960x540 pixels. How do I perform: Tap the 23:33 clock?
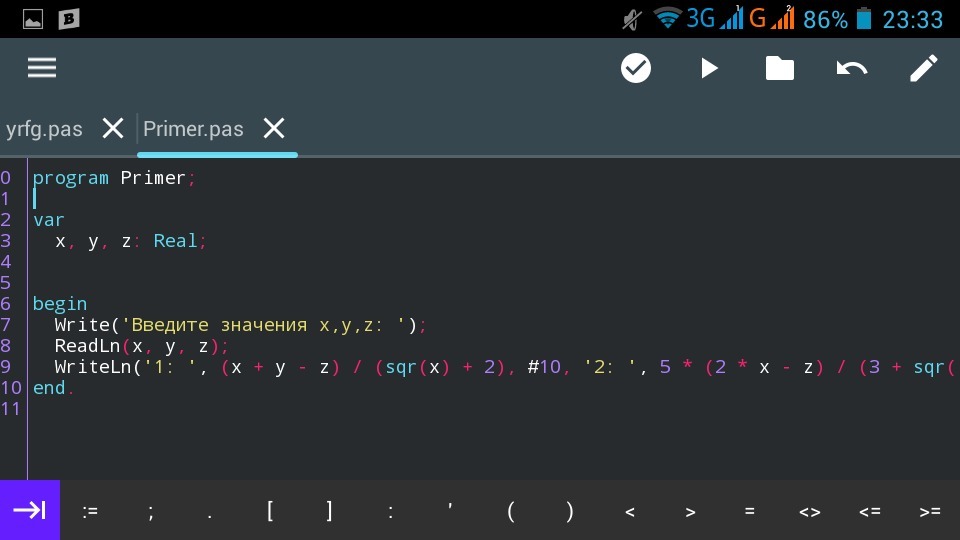coord(912,20)
